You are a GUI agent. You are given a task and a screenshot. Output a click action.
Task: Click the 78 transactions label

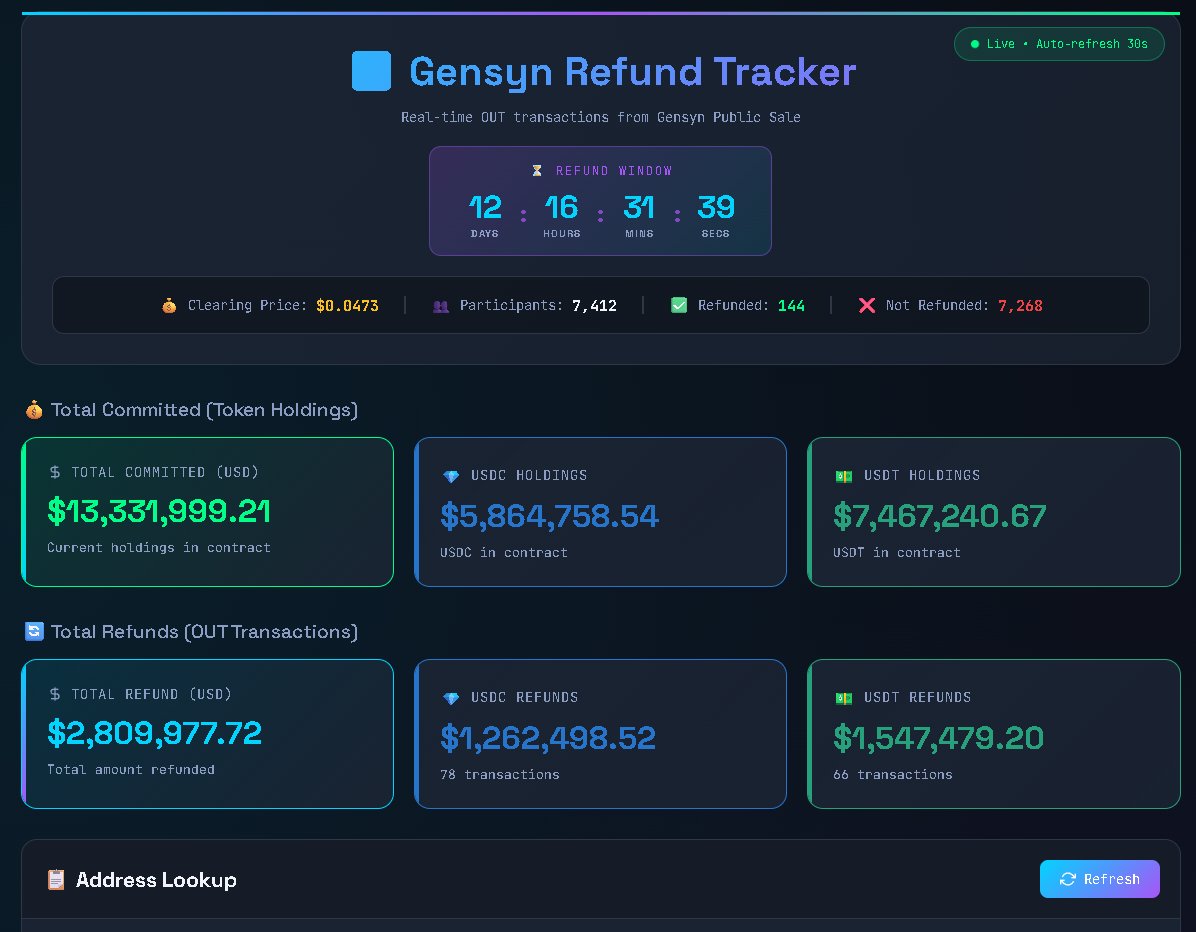(500, 775)
